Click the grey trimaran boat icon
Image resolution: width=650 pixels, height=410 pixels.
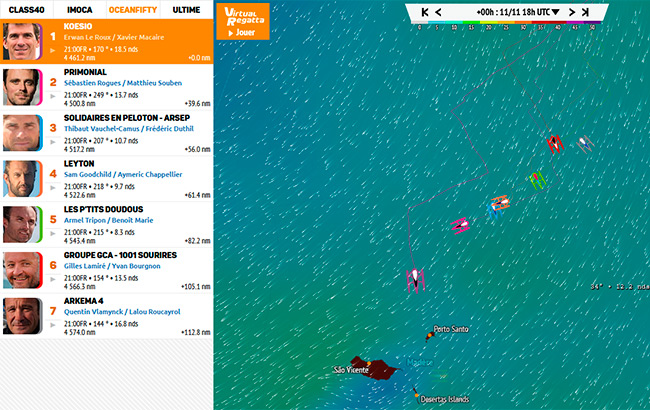584,144
